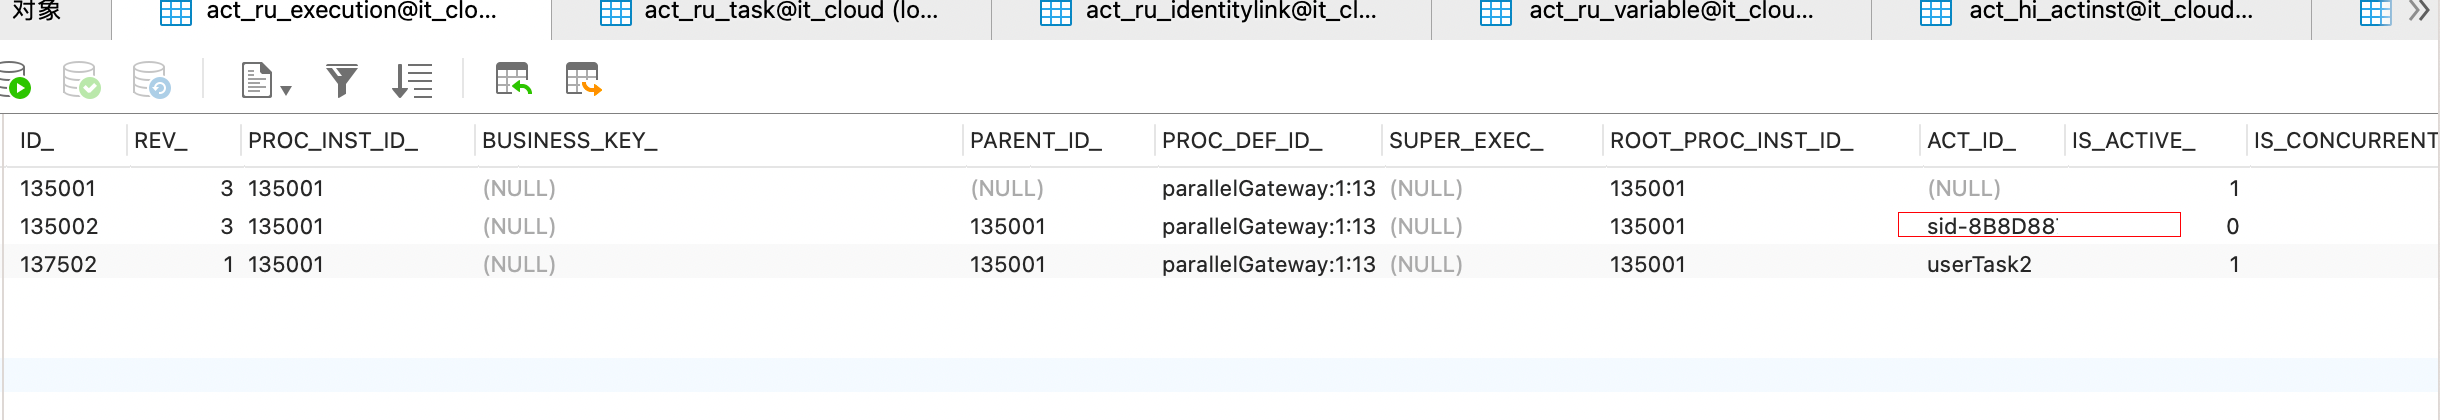Switch to the act_ru_task tab
This screenshot has height=420, width=2440.
(x=770, y=12)
